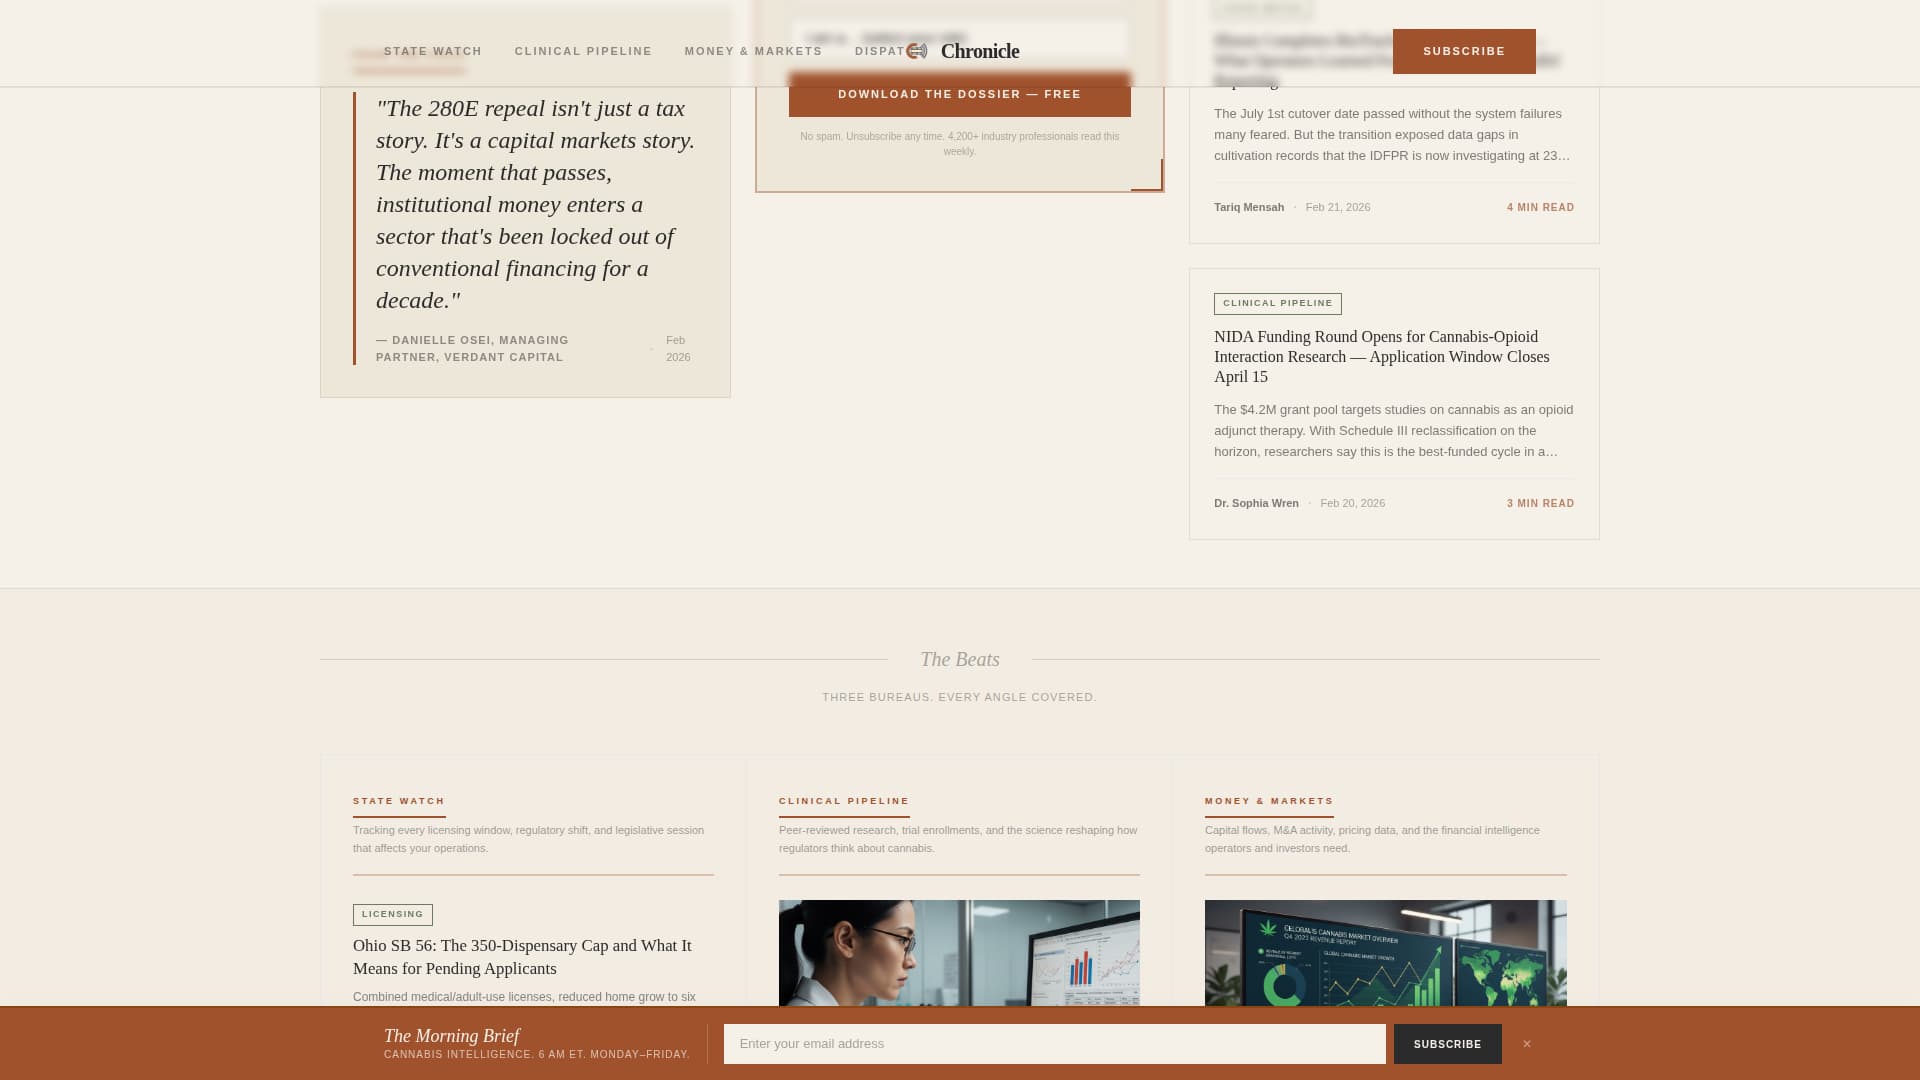Screen dimensions: 1920x1080
Task: Click the July 1st cutover summary text
Action: (x=1393, y=135)
